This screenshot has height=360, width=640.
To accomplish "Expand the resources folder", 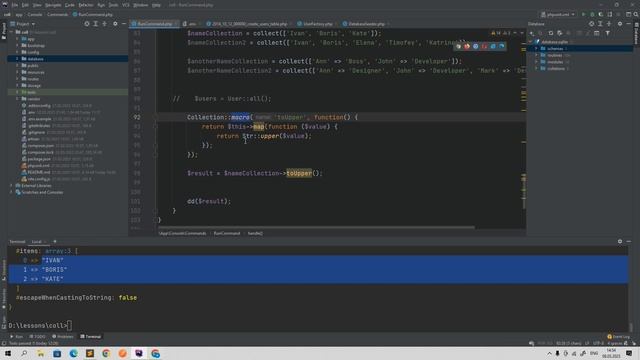I will point(17,72).
